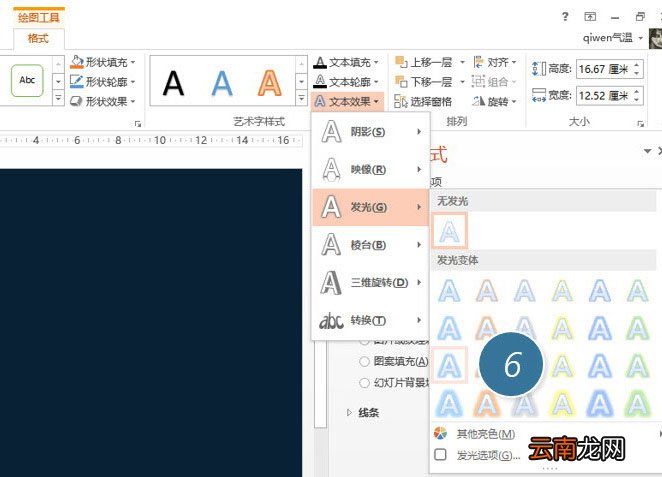Launch Size (大小) group dialog launcher
Screen dimensions: 662x477
tap(640, 124)
